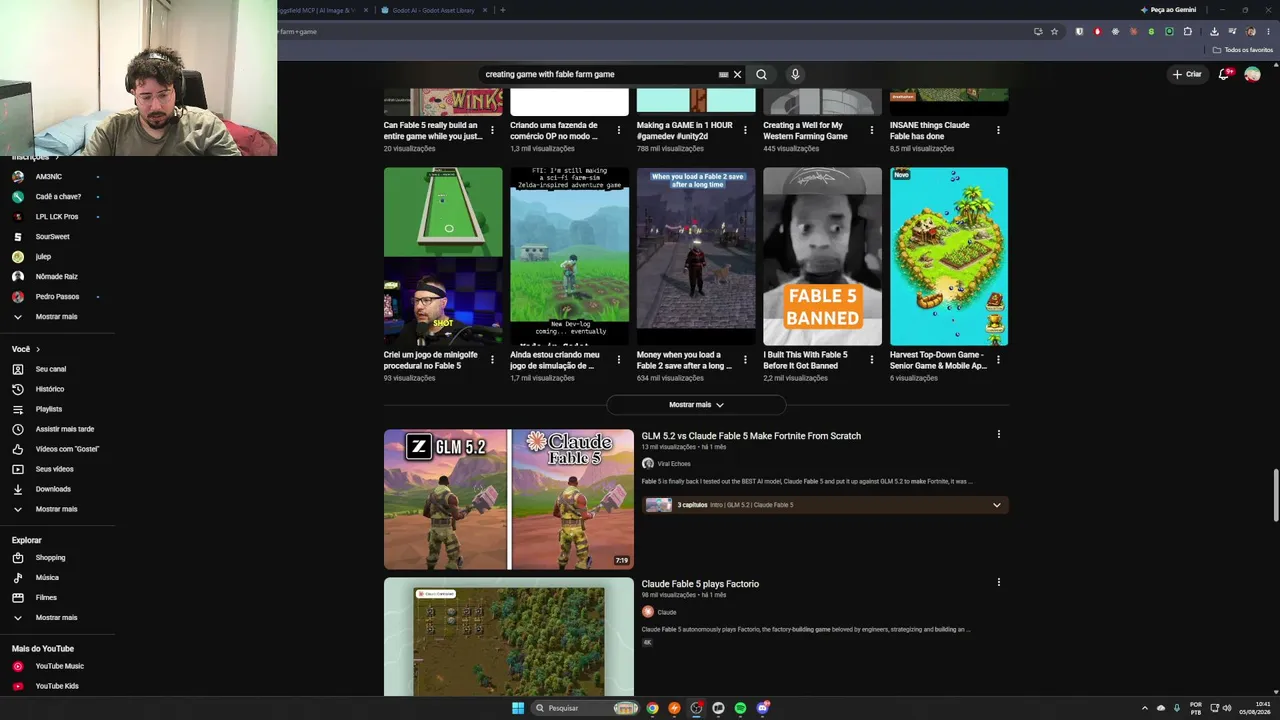The image size is (1280, 720).
Task: Open options for "Money when you load" short
Action: pos(745,359)
